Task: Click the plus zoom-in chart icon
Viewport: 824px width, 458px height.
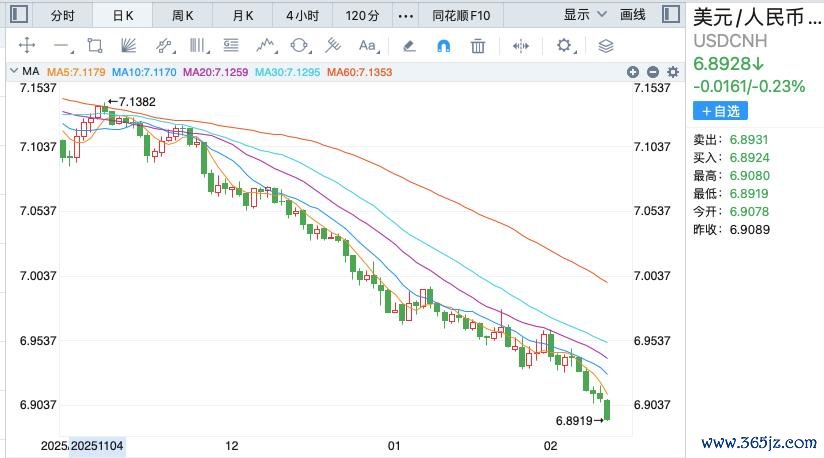Action: (633, 72)
